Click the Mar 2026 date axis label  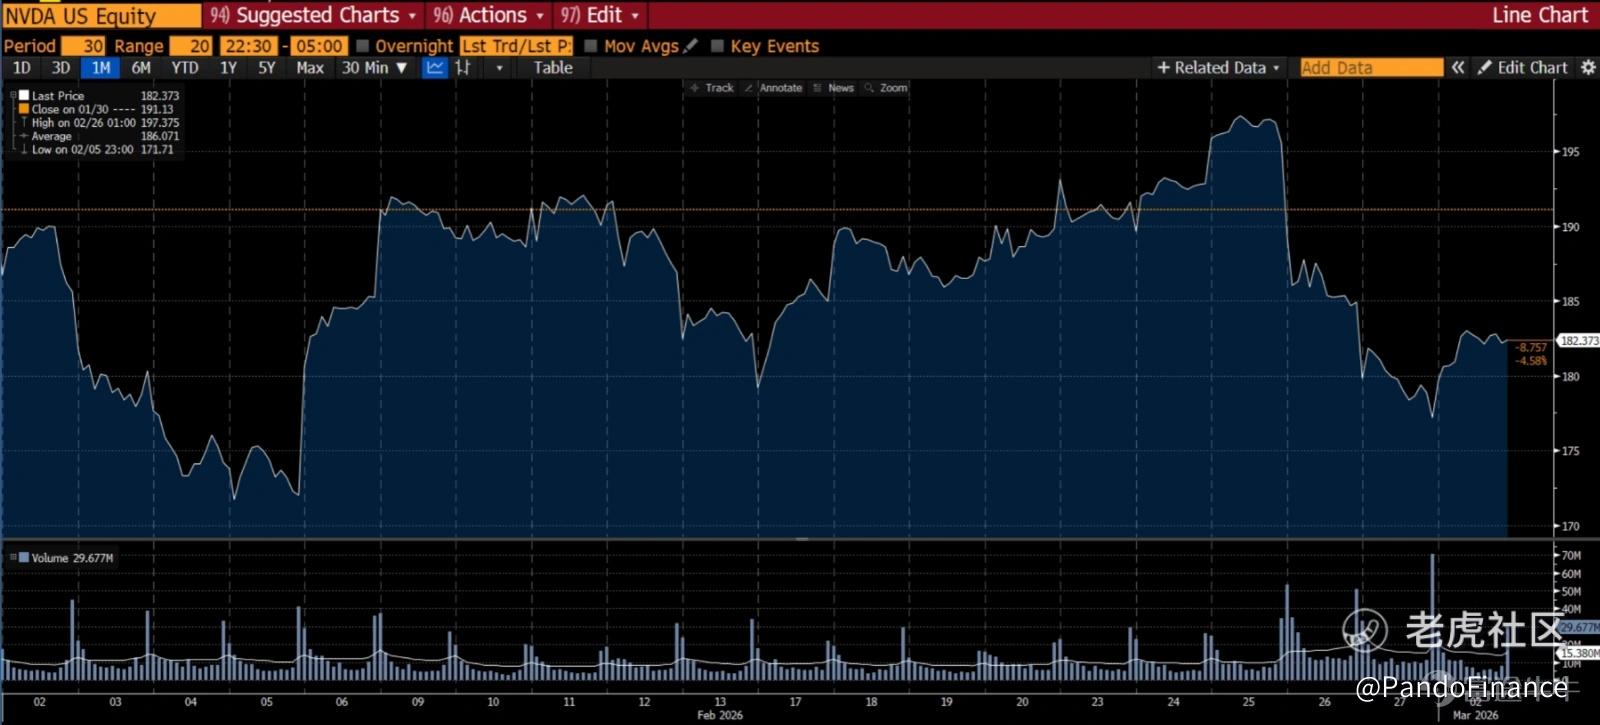tap(1475, 715)
